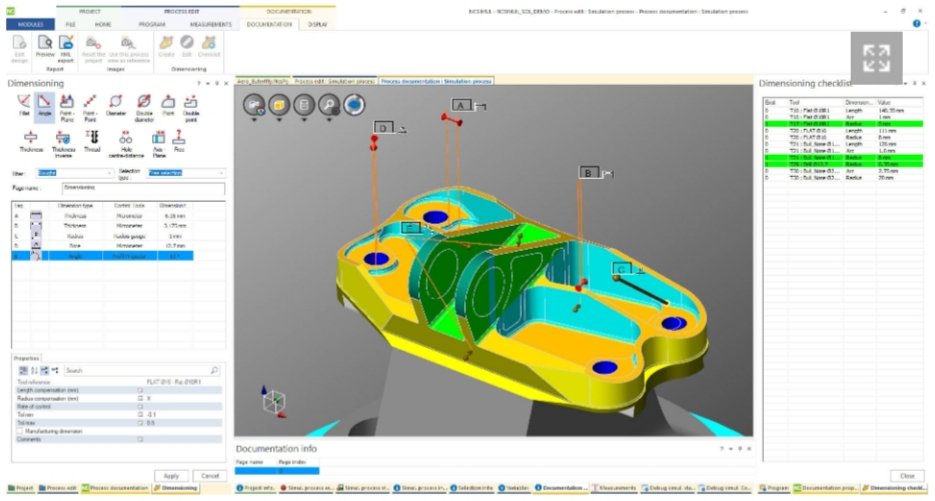The width and height of the screenshot is (935, 501).
Task: Click the magnifier zoom button in viewport
Action: coord(329,105)
